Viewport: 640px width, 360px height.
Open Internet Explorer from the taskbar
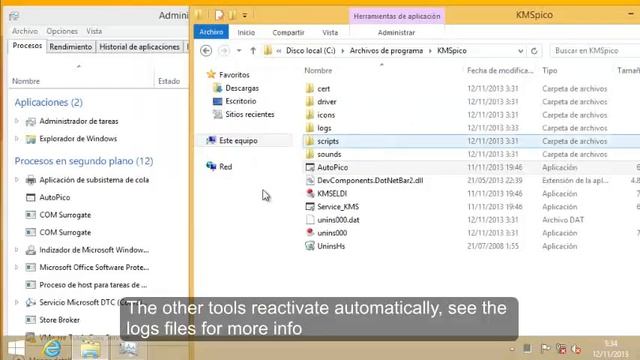click(x=52, y=348)
